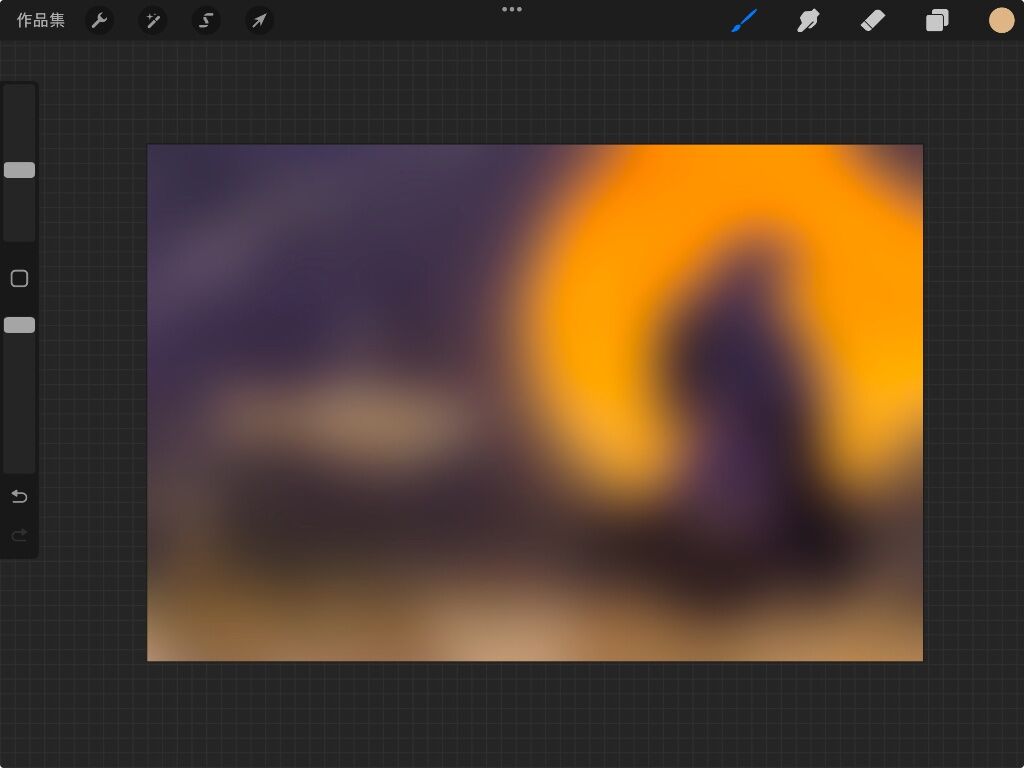
Task: Activate the Selection tool S icon
Action: click(206, 20)
